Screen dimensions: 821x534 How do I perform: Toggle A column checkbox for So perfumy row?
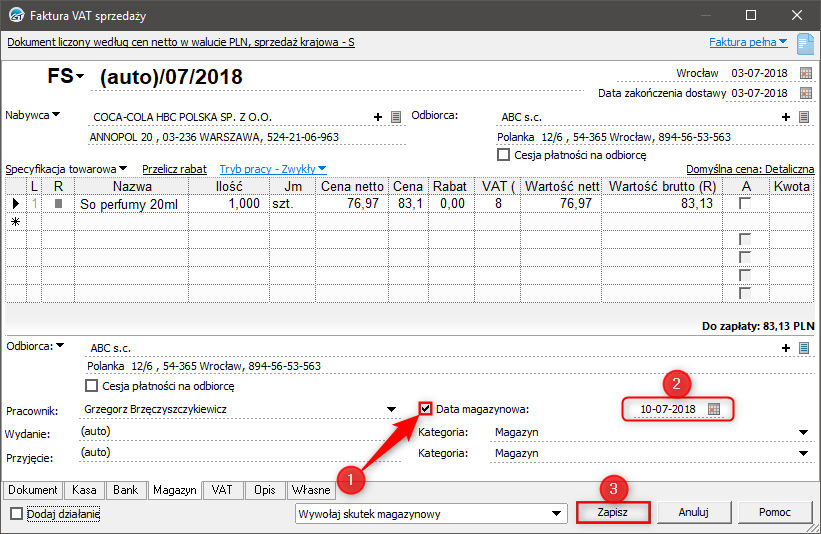745,203
